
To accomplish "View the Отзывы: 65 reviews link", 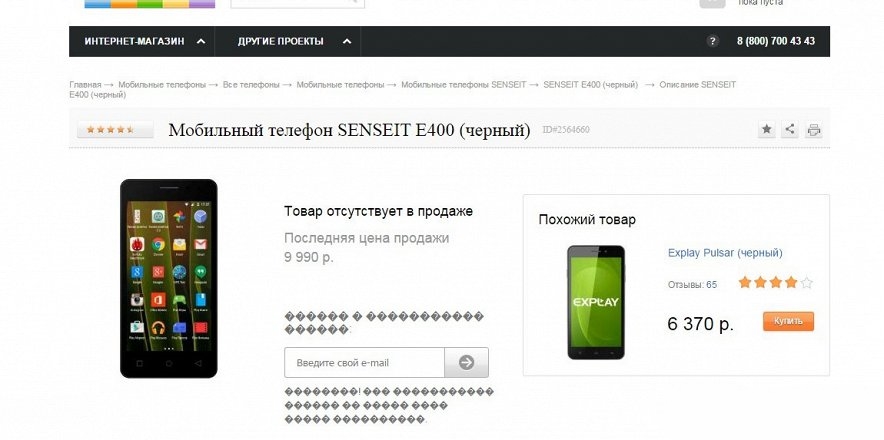I will coord(692,284).
